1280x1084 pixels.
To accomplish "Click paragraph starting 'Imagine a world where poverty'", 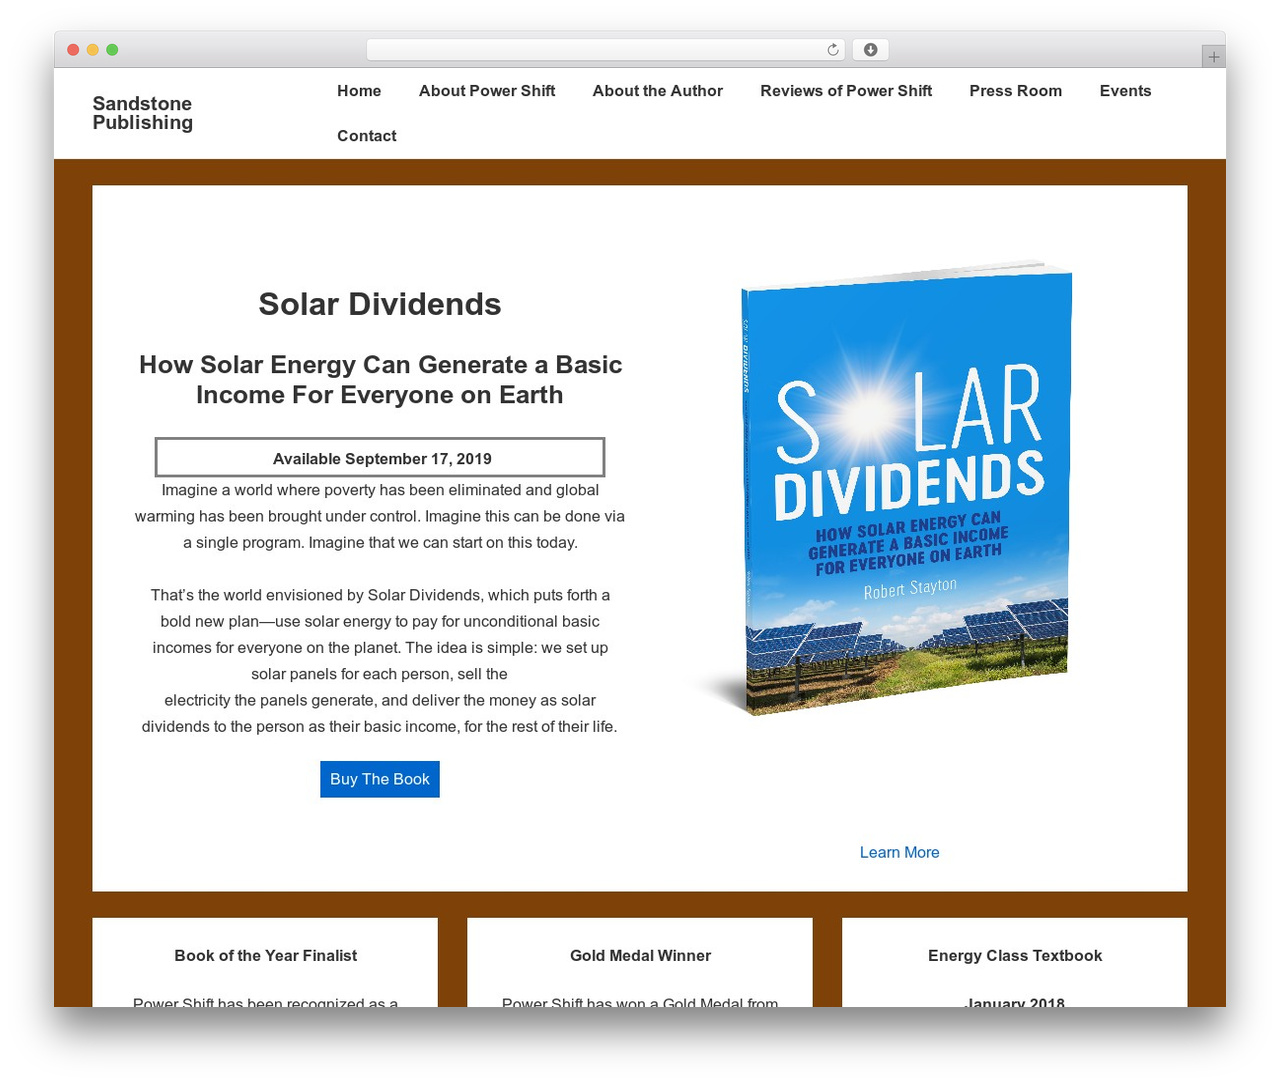I will [380, 516].
